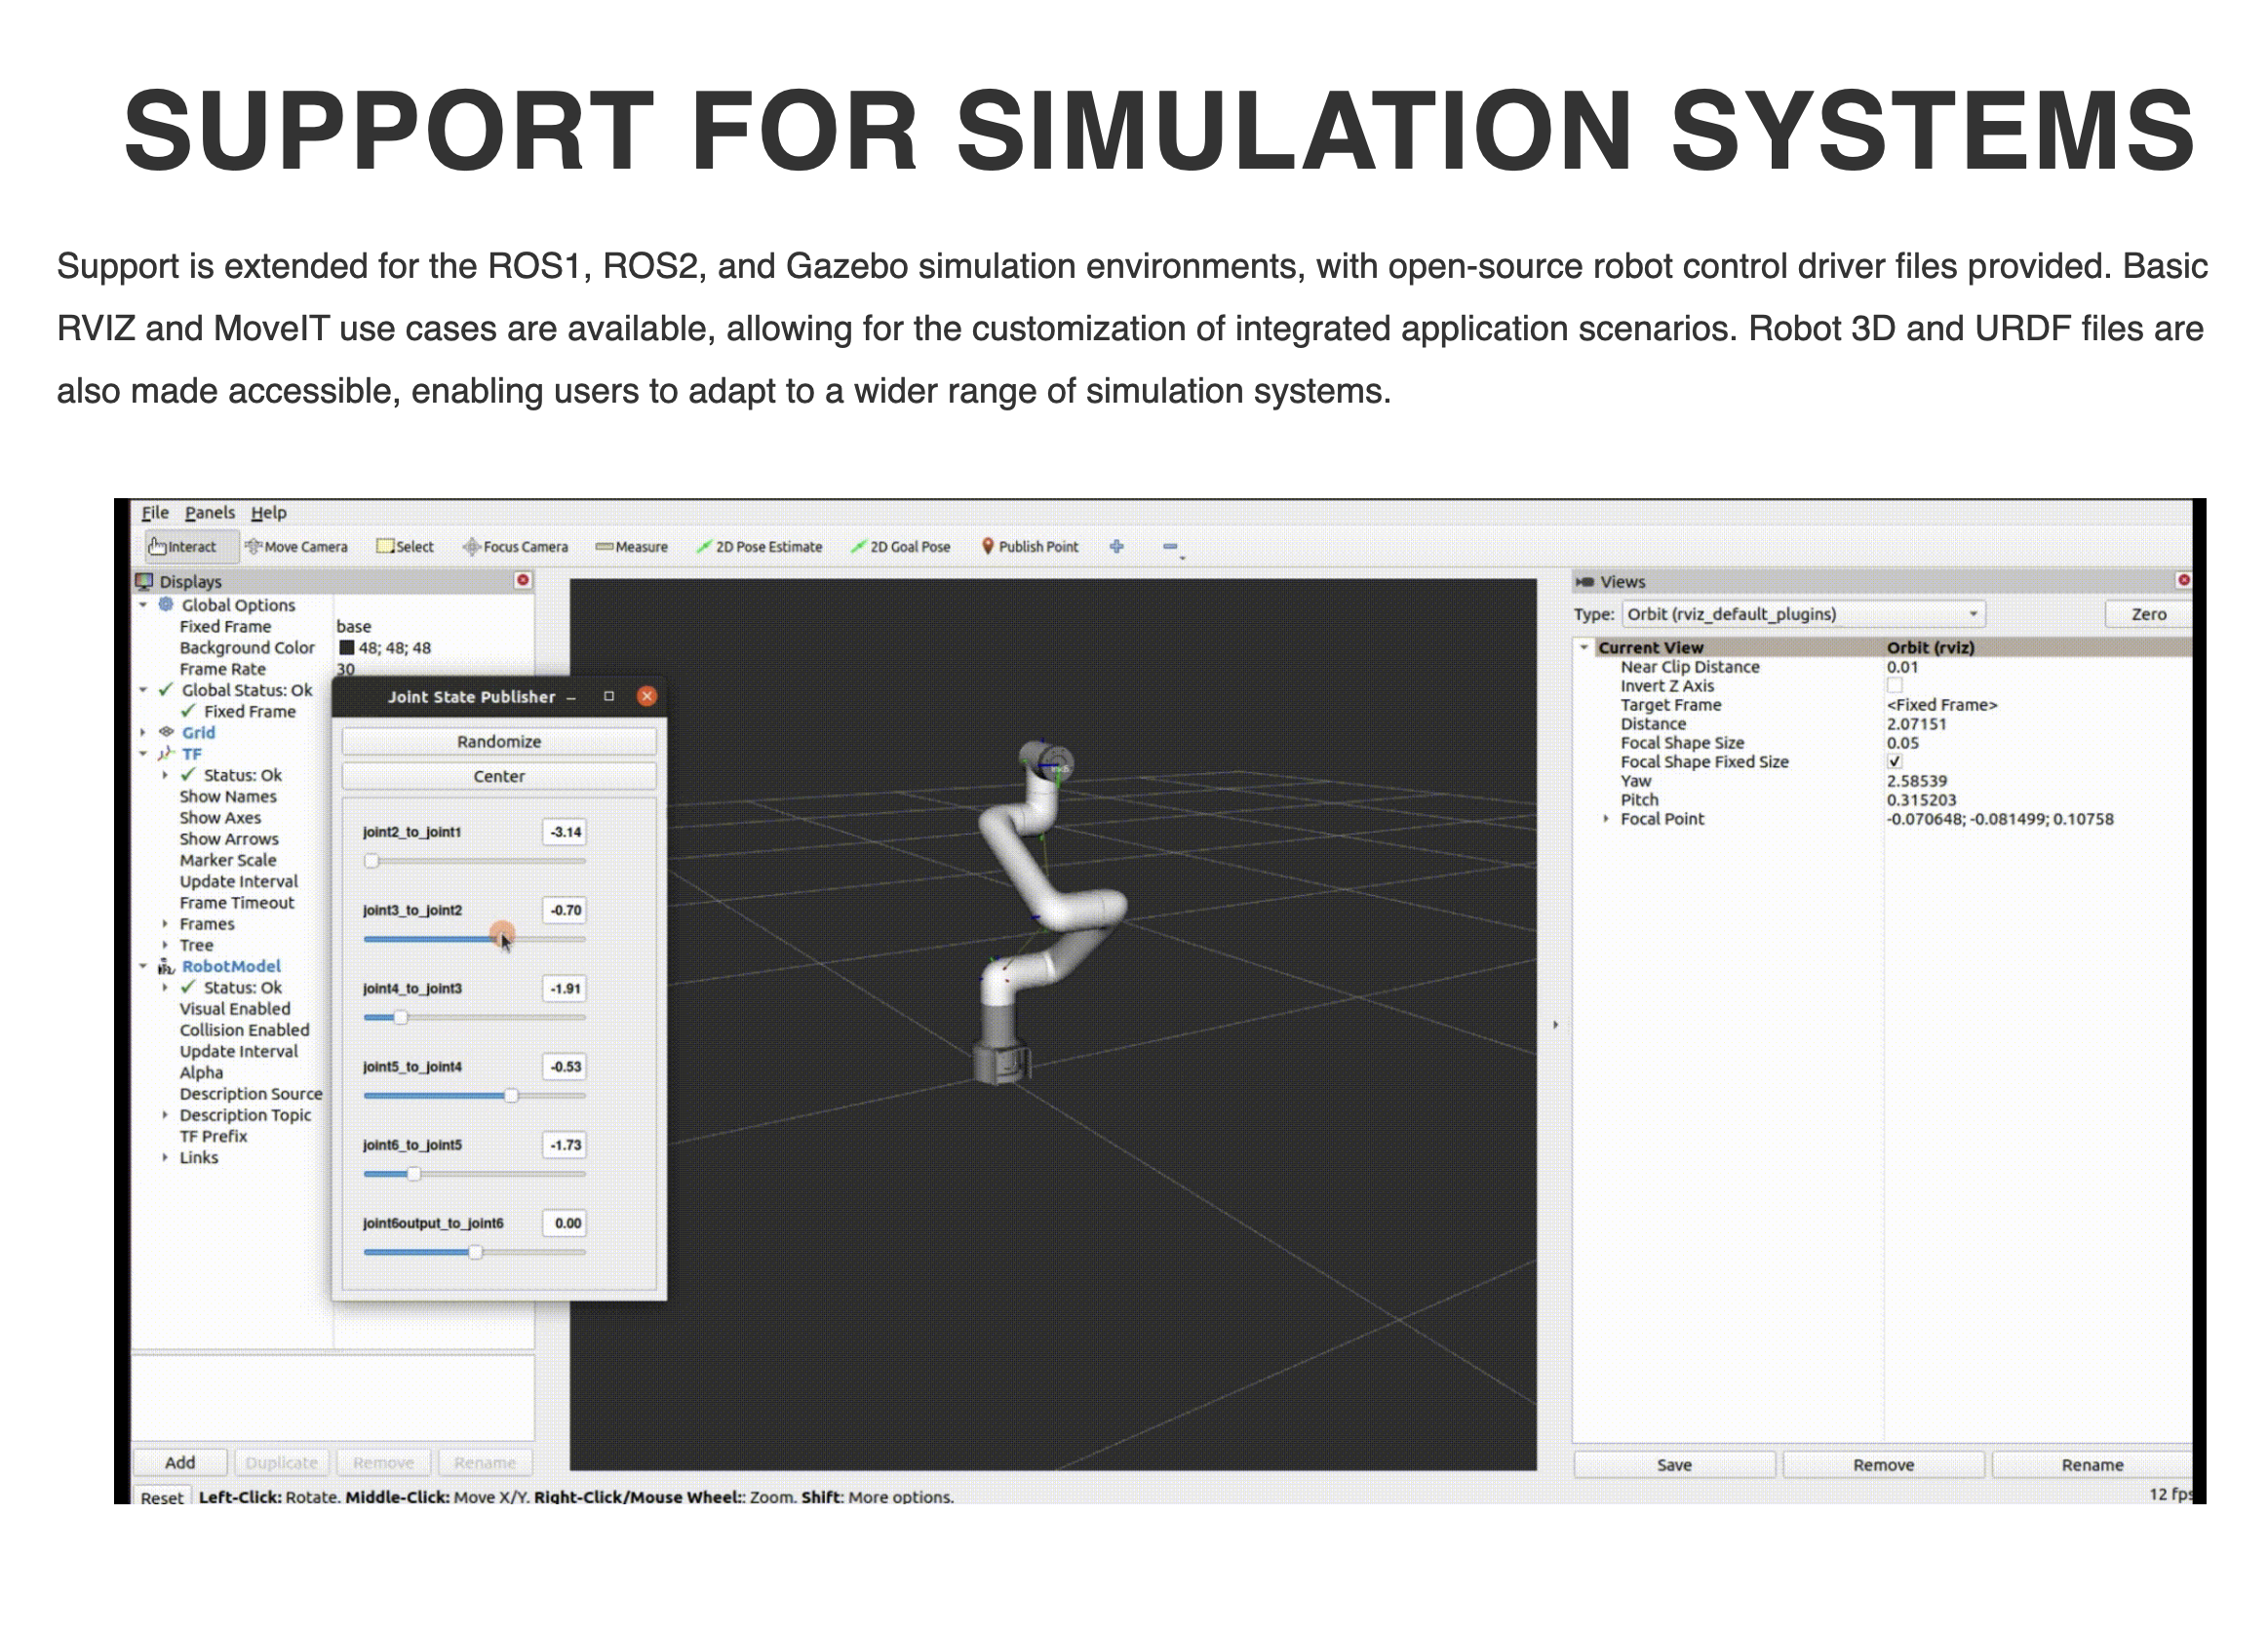This screenshot has height=1632, width=2268.
Task: Expand the Focal Point property
Action: click(1606, 818)
